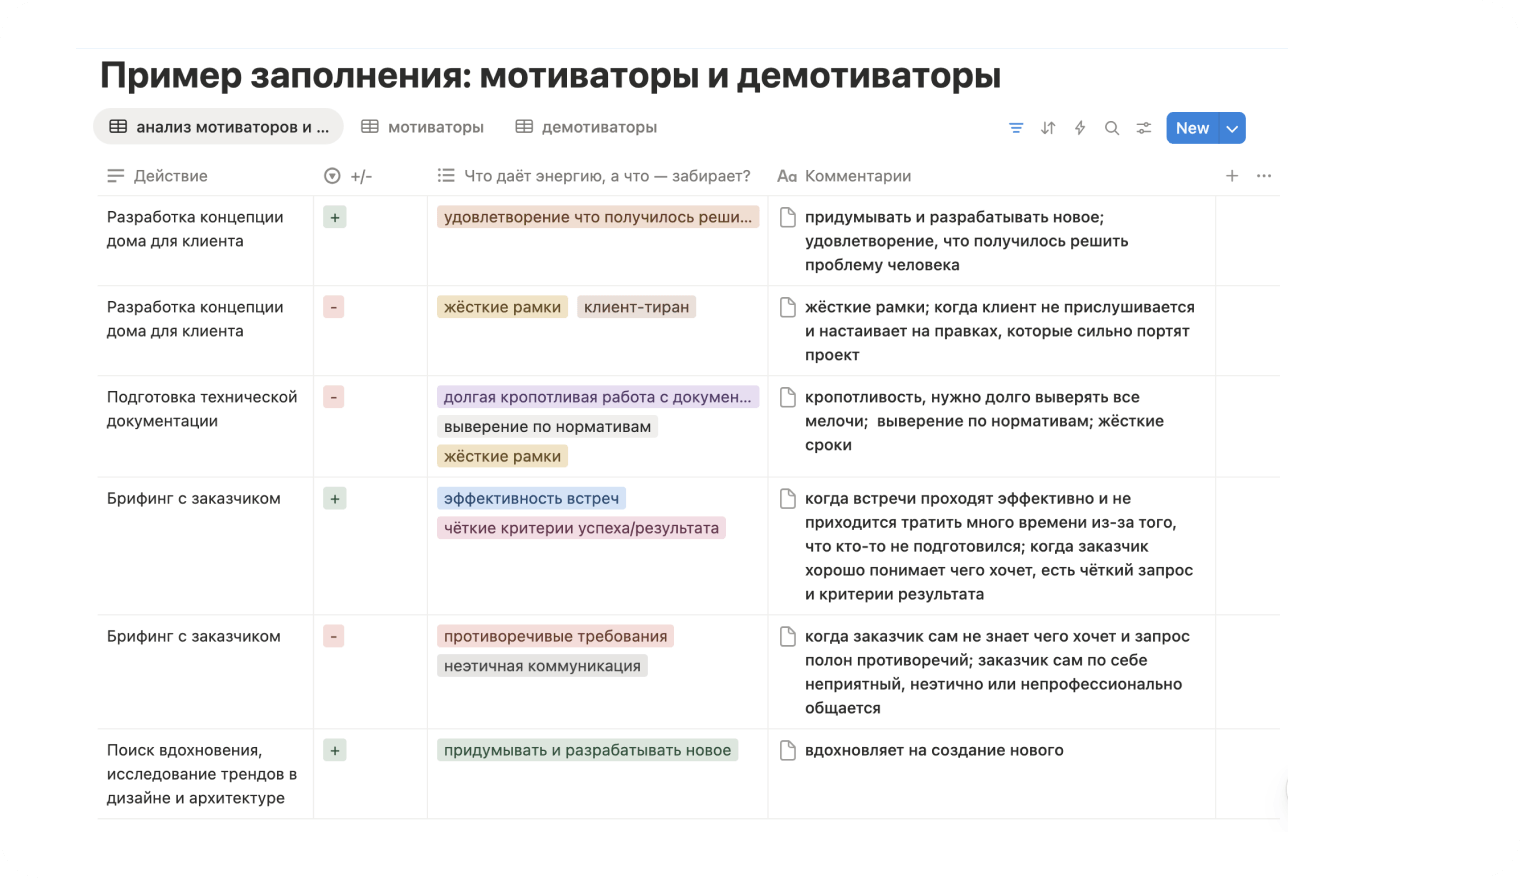The image size is (1520, 878).
Task: Click '-' tag beside the 'клиент-тиран' tag
Action: tap(334, 307)
